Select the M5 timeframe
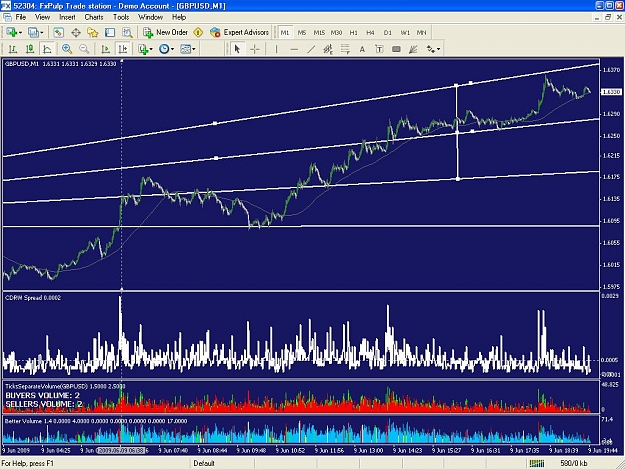The image size is (625, 469). [x=302, y=33]
